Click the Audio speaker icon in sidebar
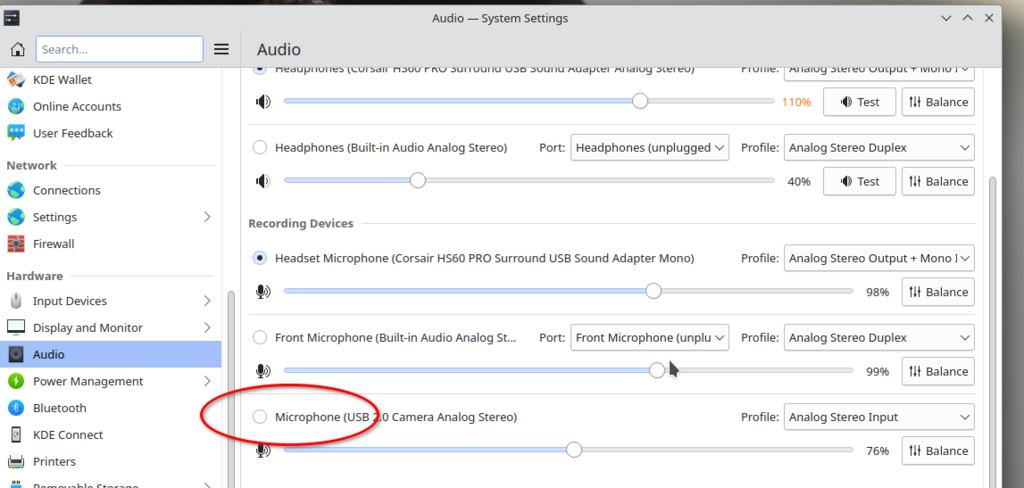This screenshot has height=488, width=1024. 16,355
